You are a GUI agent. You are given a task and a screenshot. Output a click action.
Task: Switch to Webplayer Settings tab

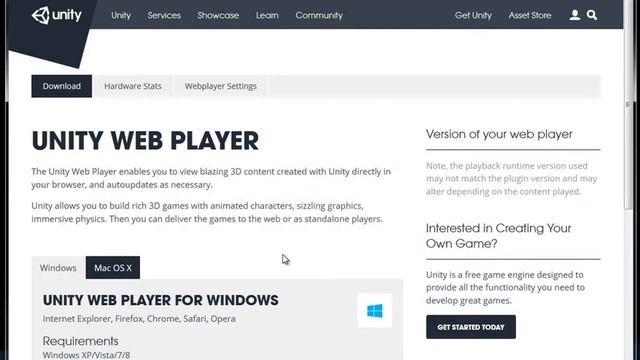click(x=220, y=86)
